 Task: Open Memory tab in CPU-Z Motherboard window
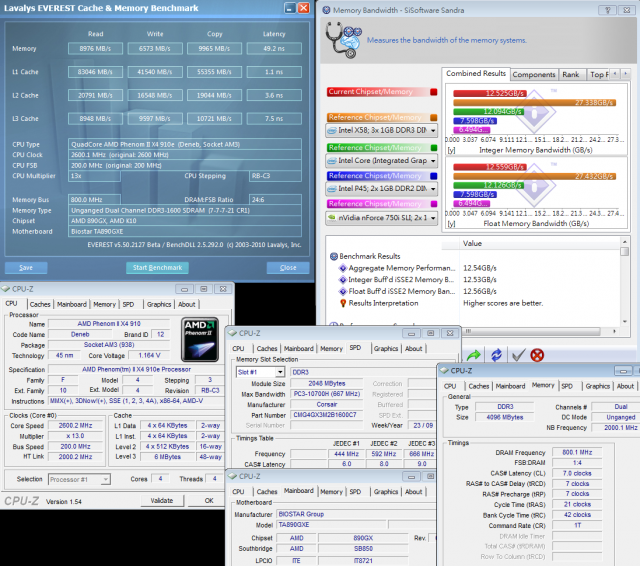(x=331, y=492)
